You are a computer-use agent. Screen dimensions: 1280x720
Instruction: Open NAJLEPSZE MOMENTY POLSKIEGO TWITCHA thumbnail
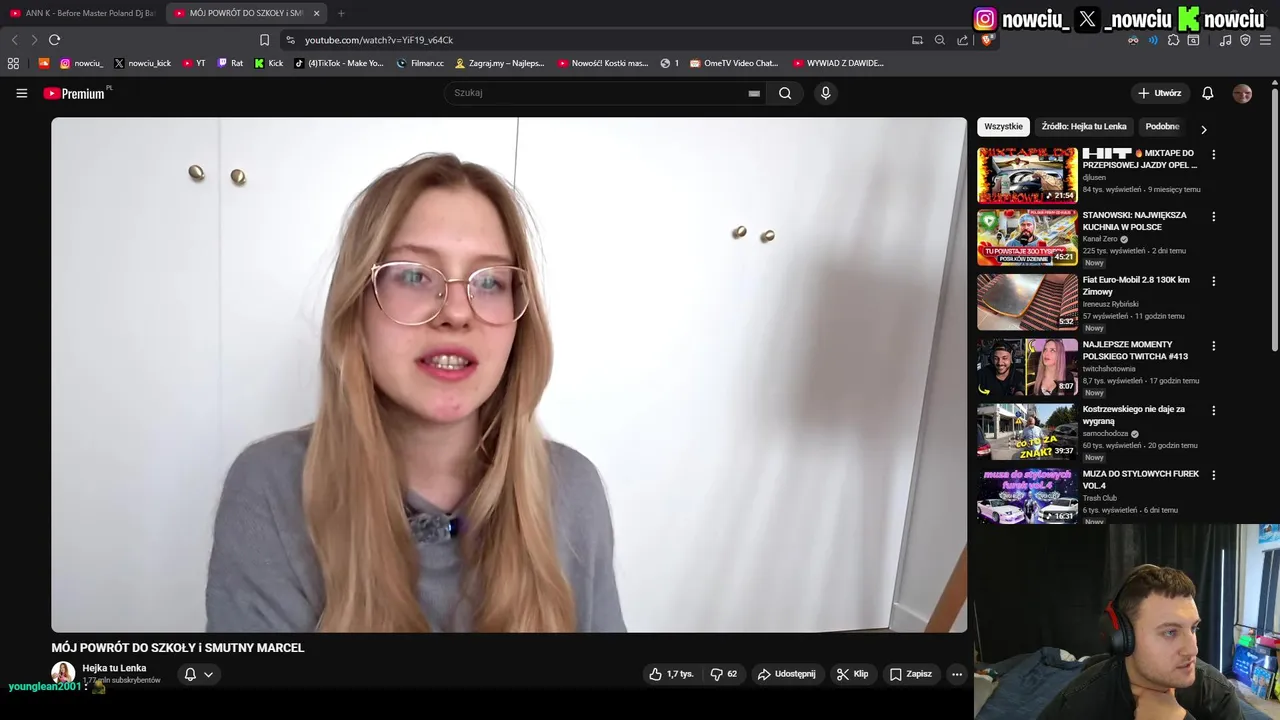(1027, 367)
